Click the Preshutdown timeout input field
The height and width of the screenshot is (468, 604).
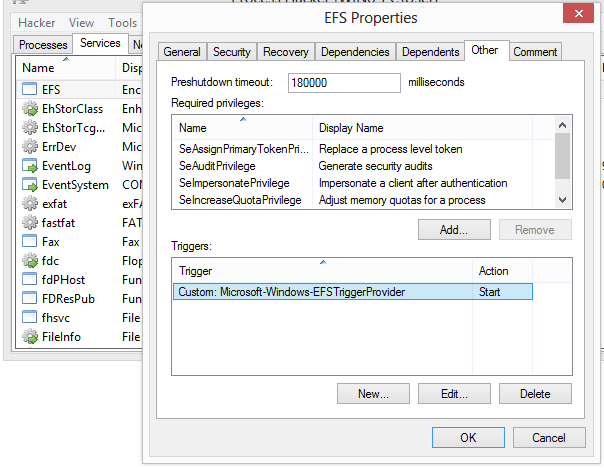pos(343,83)
